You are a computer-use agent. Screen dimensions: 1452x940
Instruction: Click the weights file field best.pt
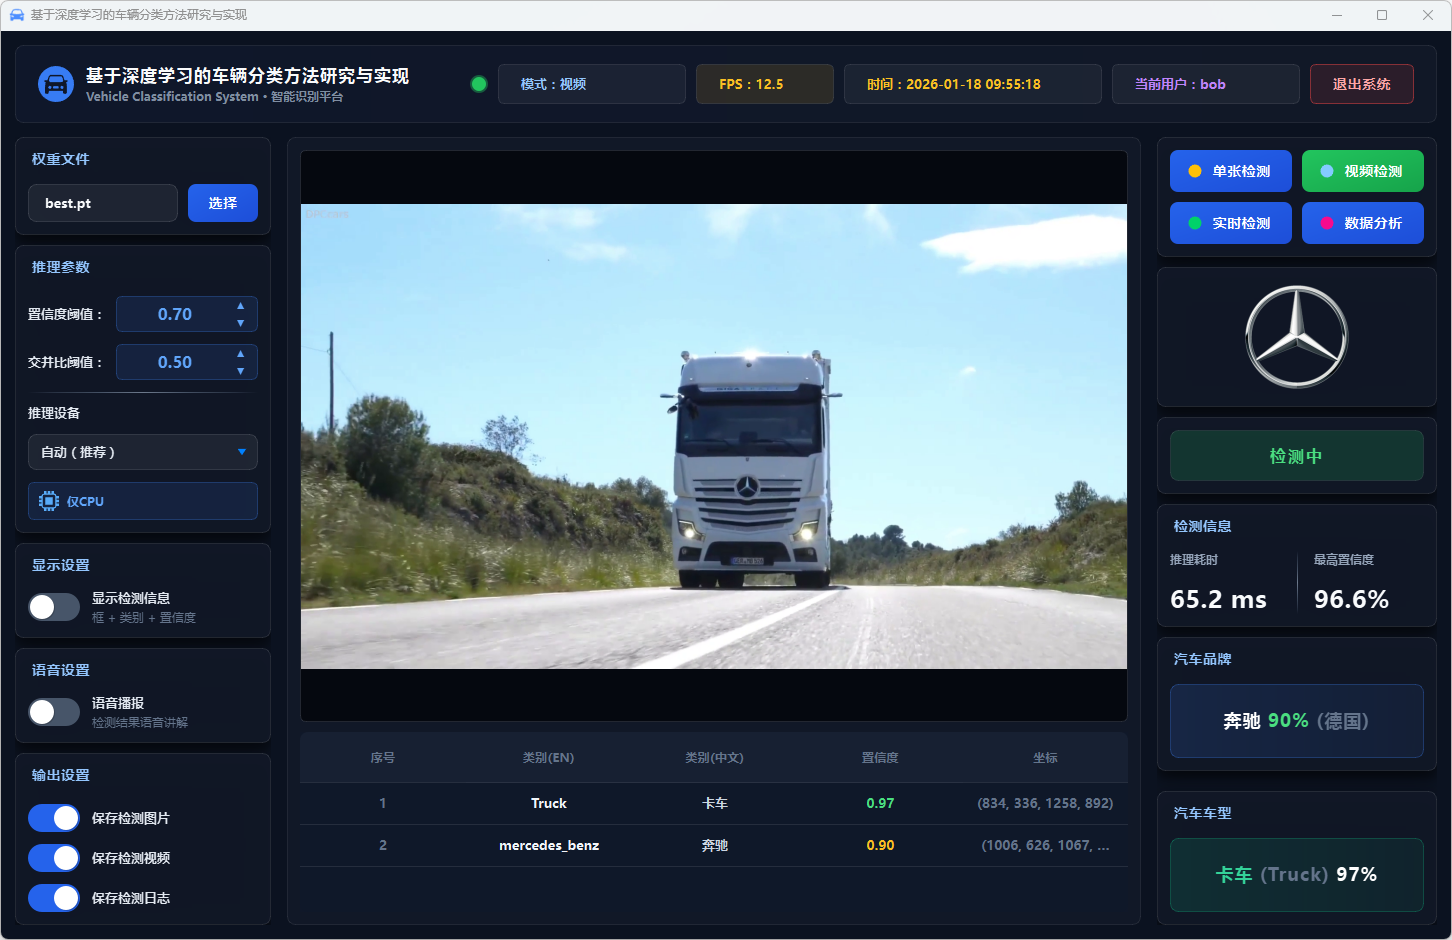(x=103, y=203)
